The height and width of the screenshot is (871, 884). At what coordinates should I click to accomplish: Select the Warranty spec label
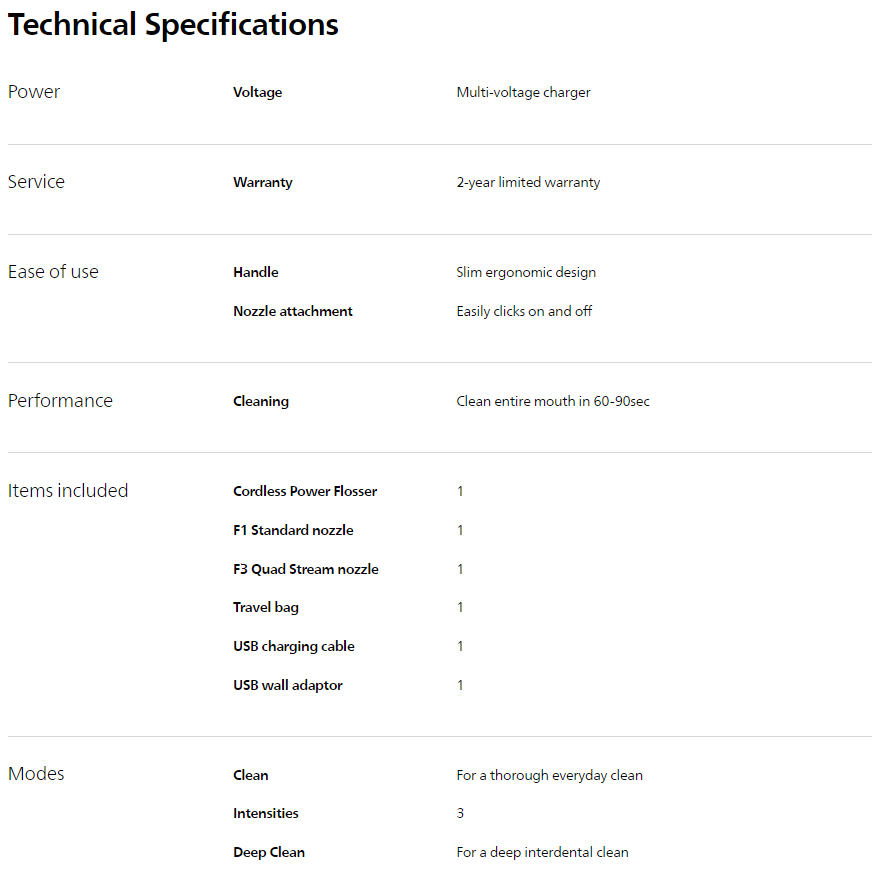262,182
